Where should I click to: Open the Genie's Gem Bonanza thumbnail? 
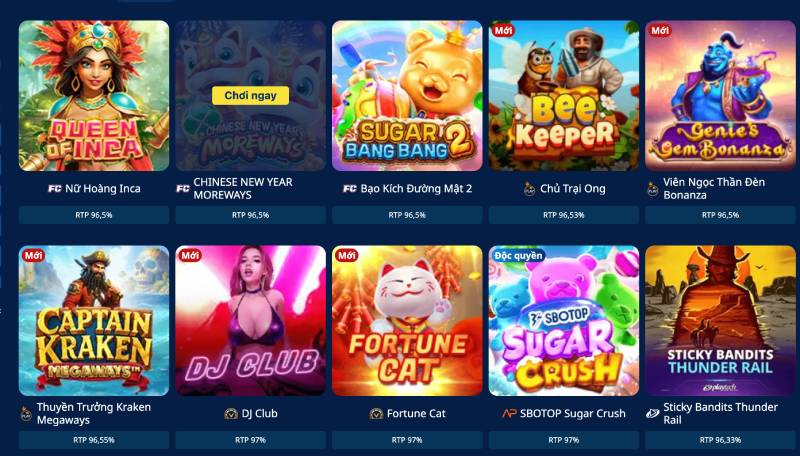click(x=720, y=95)
